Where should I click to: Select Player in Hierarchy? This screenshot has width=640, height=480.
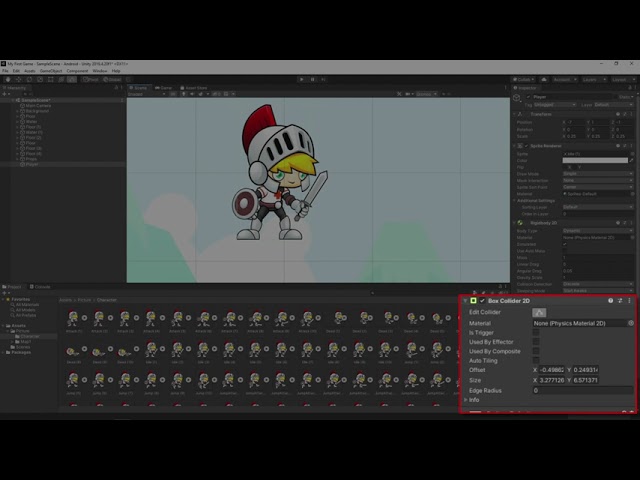coord(32,164)
